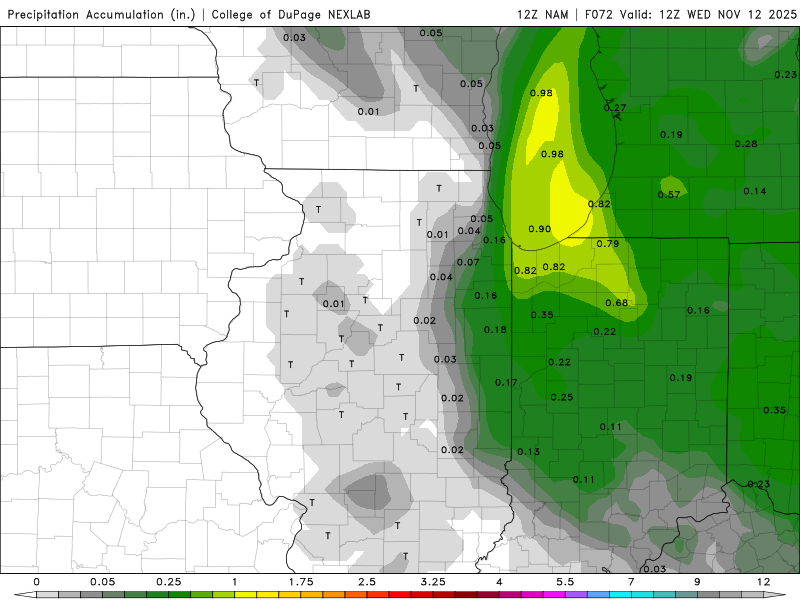Screen dimensions: 800x600
Task: Click the colorbar legend label "4"
Action: (x=499, y=582)
